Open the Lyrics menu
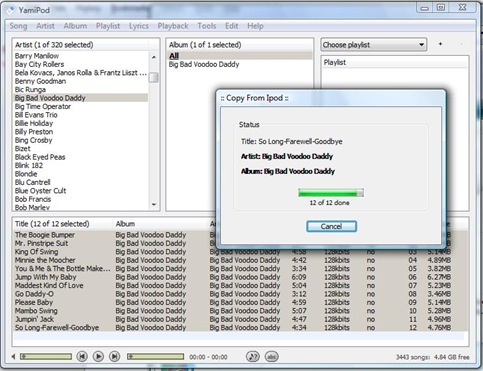The image size is (483, 371). [139, 26]
